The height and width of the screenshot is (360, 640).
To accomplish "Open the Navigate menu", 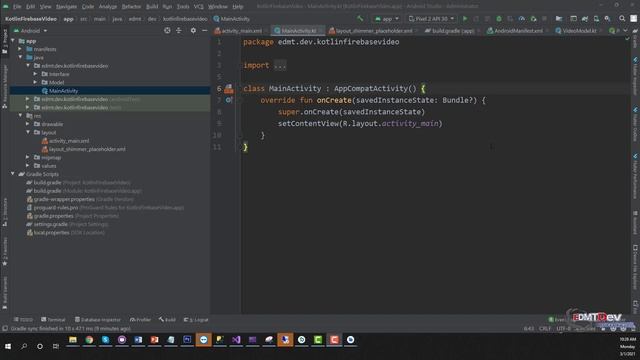I will point(66,7).
